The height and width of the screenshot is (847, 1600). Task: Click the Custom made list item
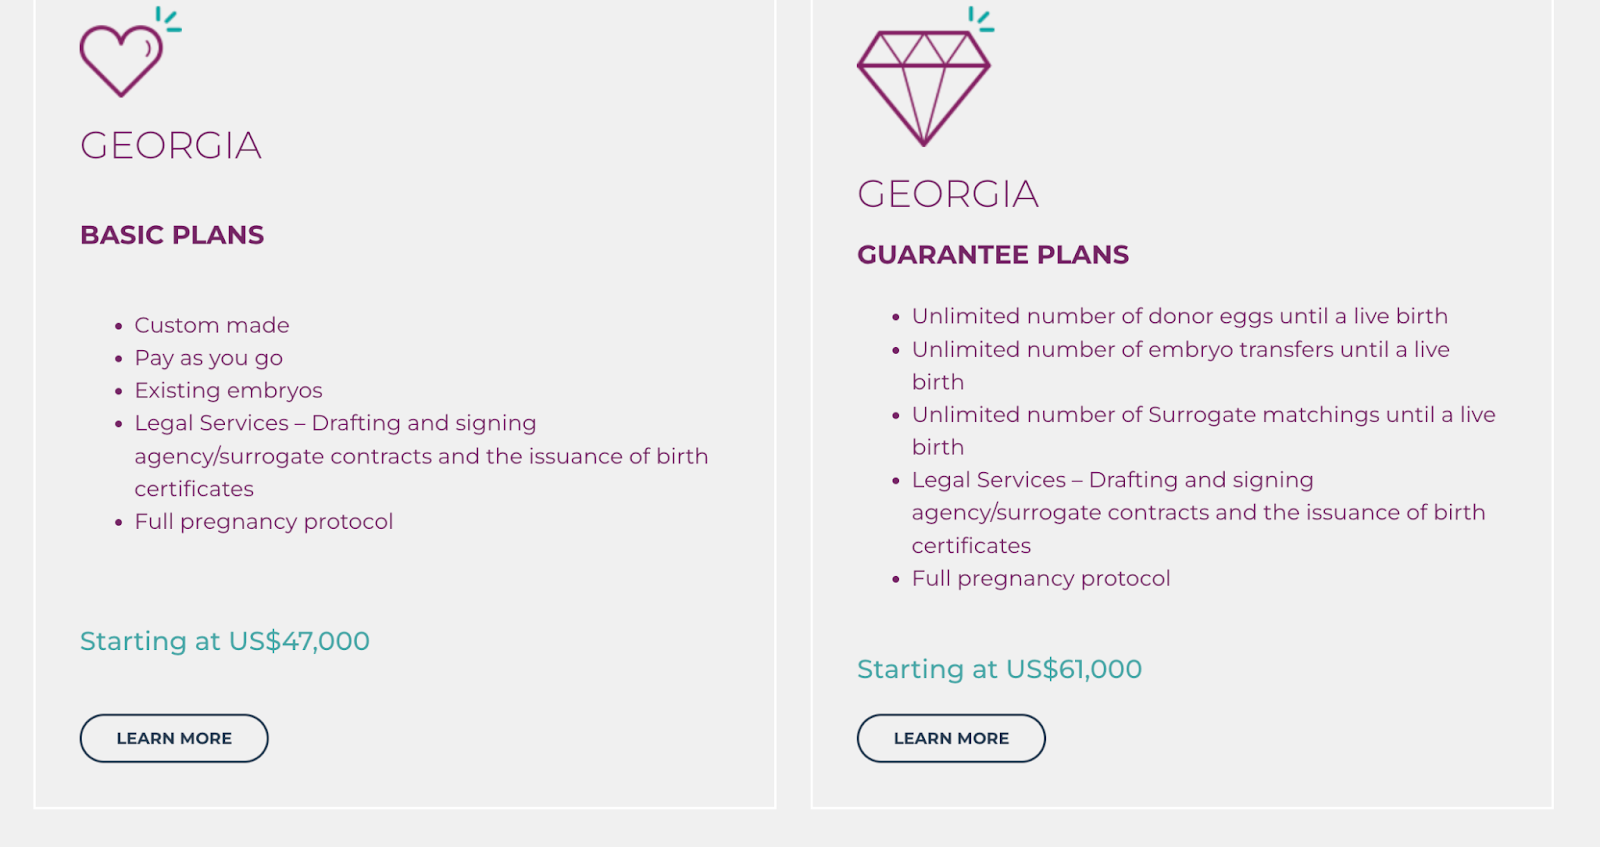coord(212,325)
